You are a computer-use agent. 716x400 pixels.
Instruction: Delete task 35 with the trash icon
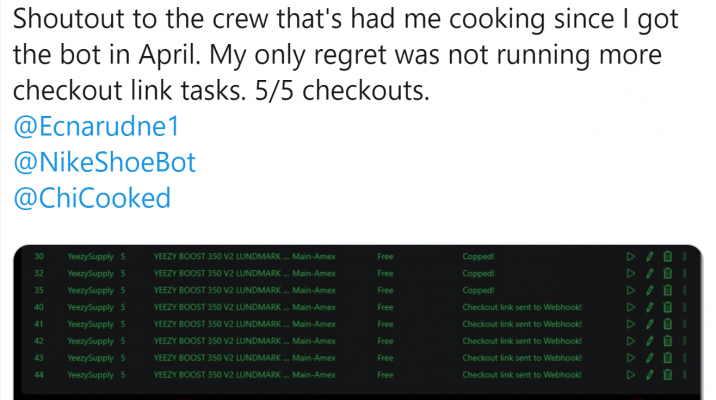coord(667,291)
